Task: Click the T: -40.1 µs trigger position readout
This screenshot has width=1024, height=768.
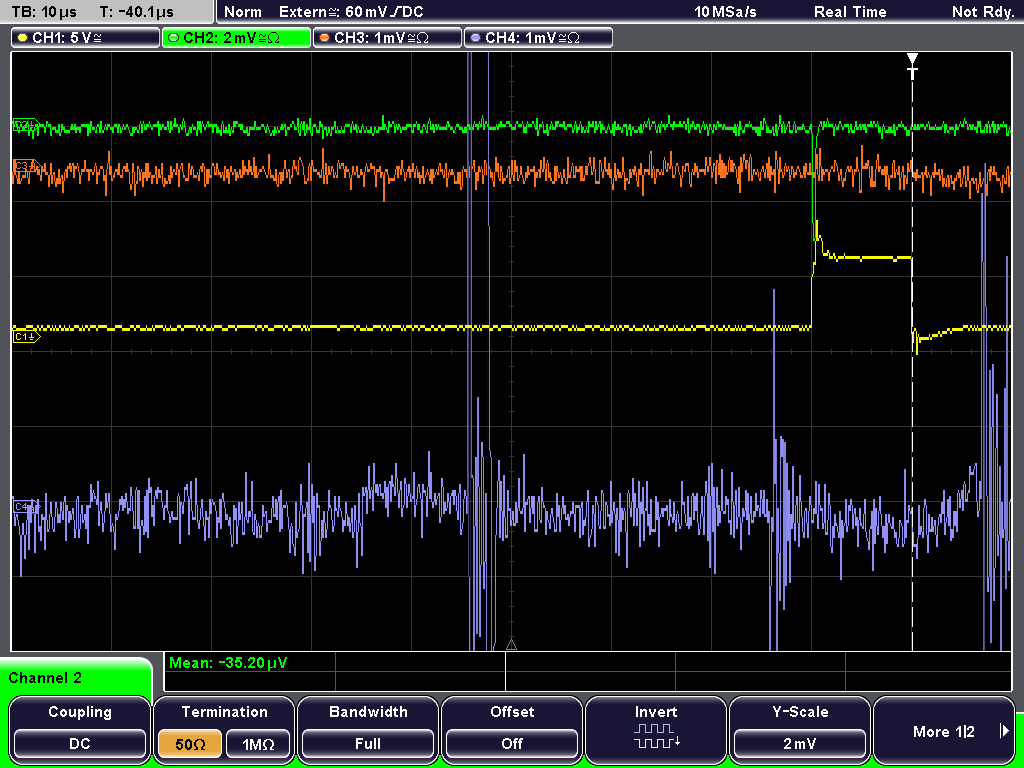Action: coord(137,12)
